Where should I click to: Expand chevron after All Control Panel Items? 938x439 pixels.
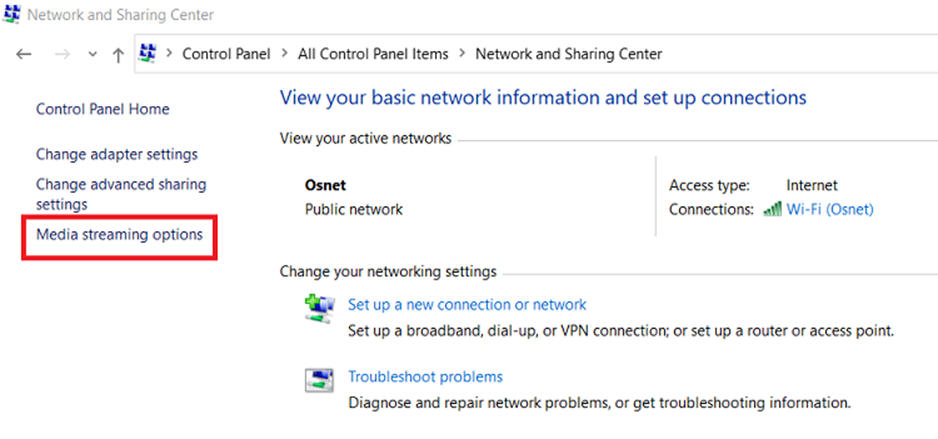462,54
